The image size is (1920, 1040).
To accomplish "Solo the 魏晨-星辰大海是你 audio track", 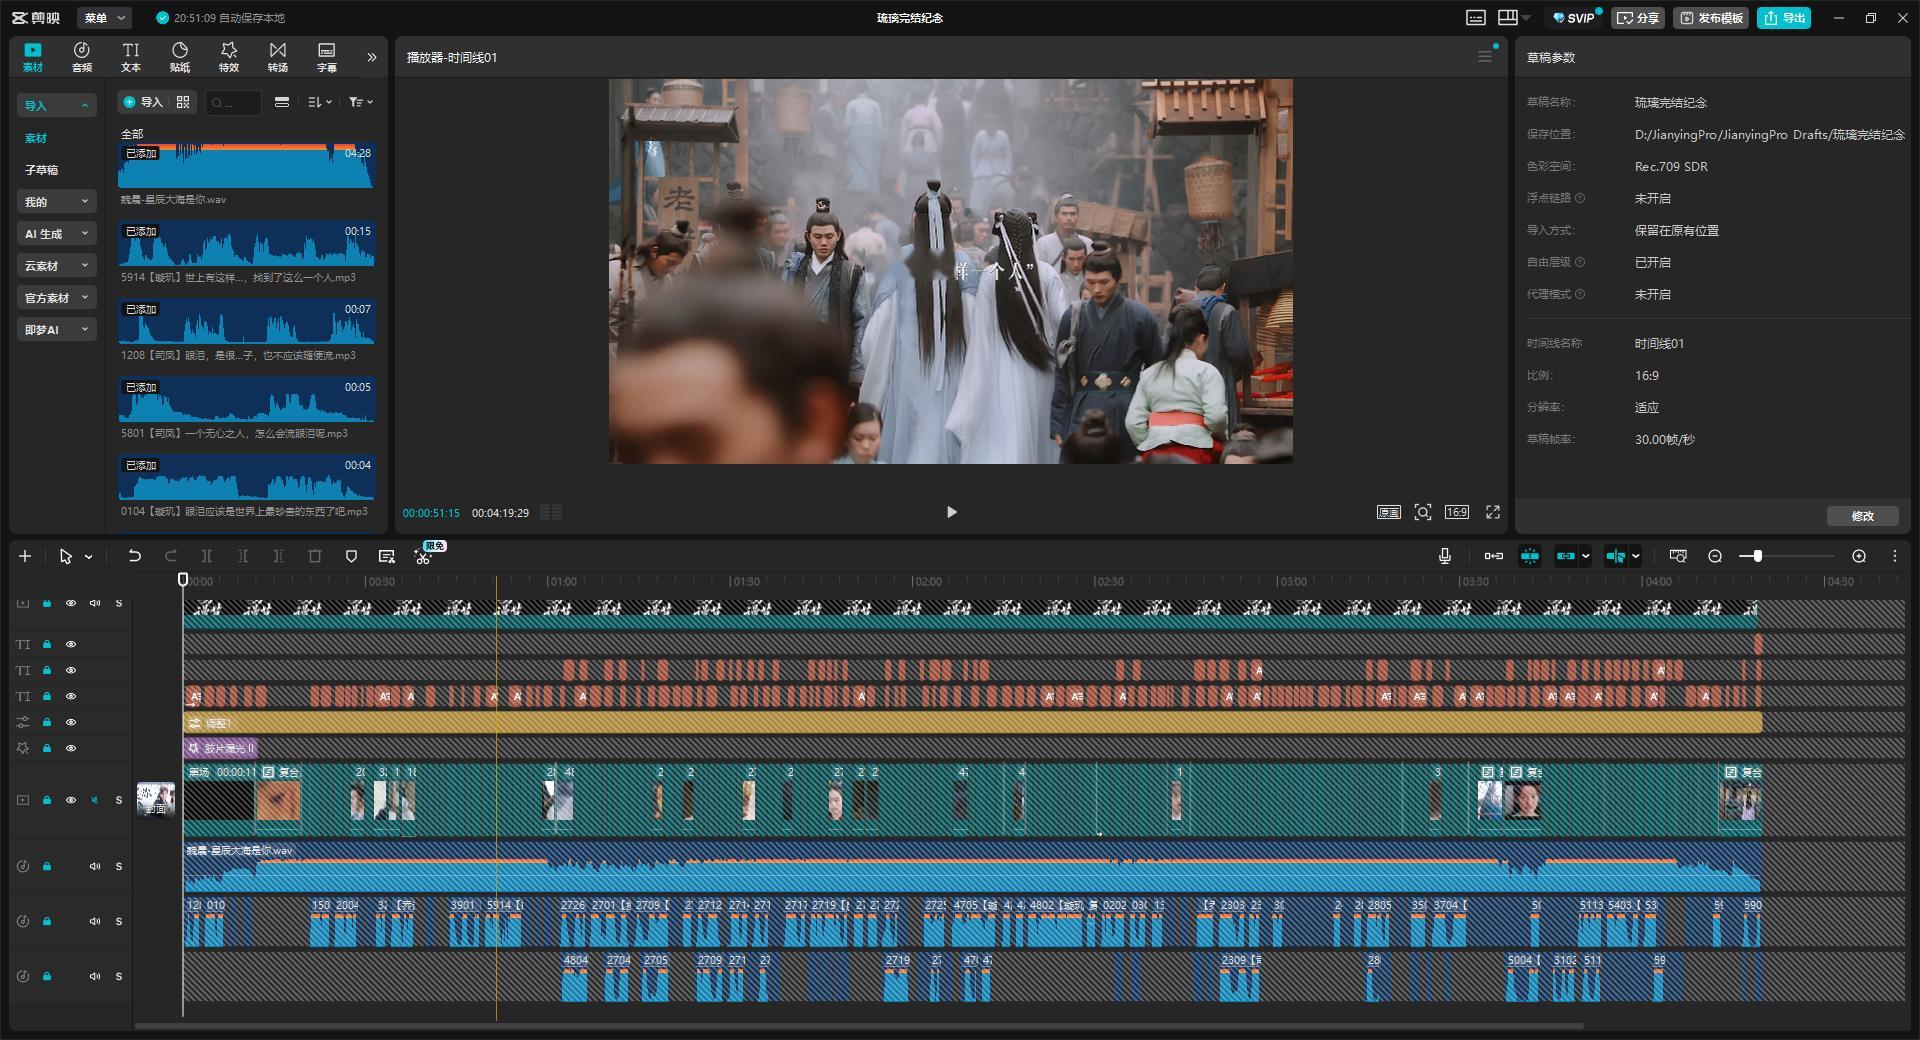I will tap(119, 866).
